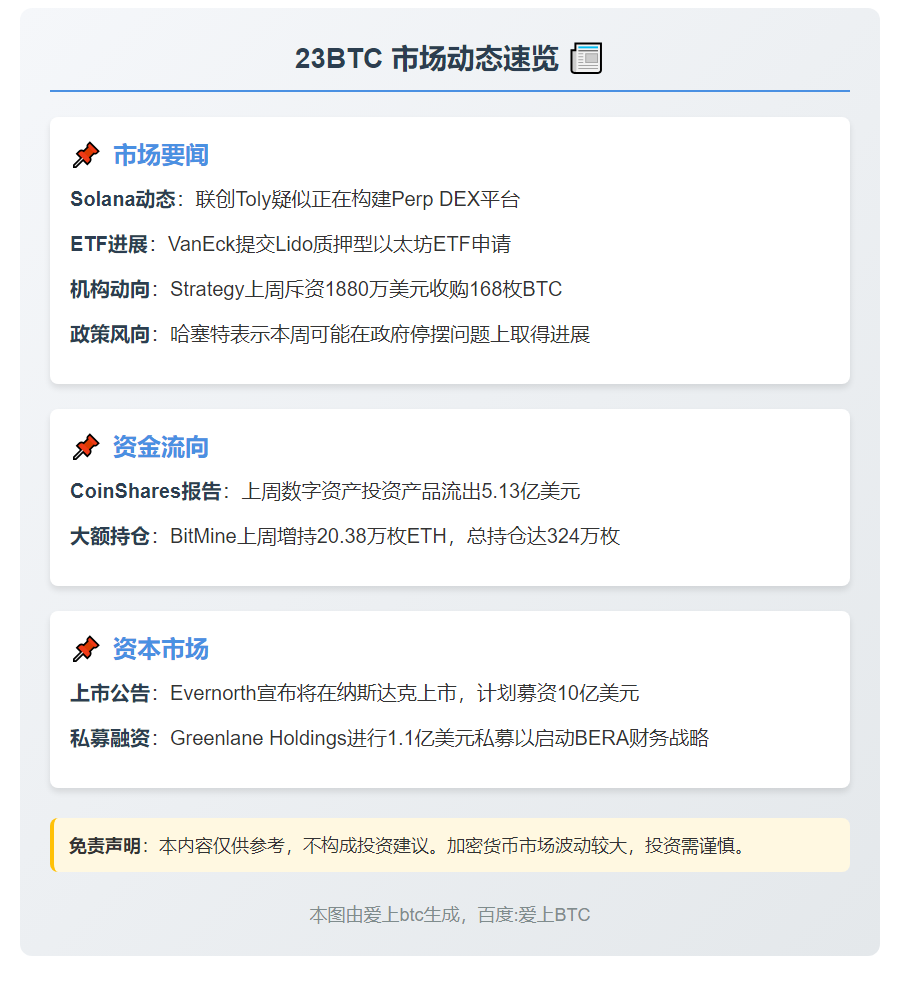Click the CoinShares报告 label
900x988 pixels.
(136, 491)
